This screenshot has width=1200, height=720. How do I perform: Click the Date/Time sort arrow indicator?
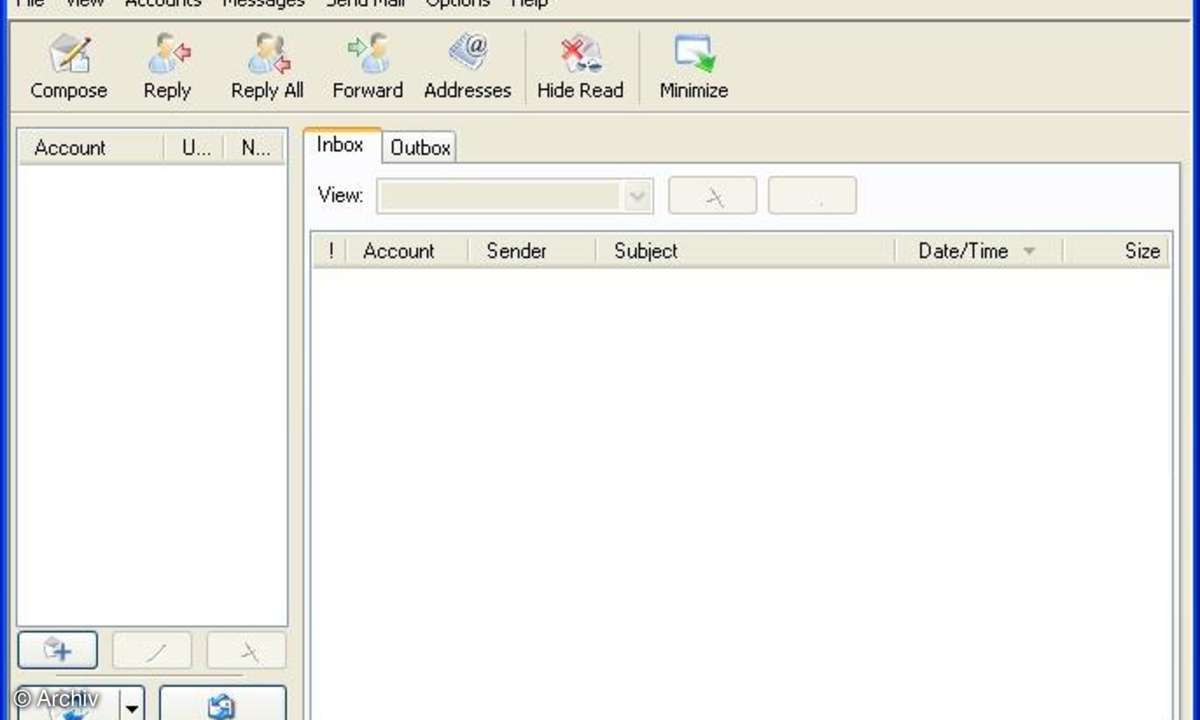coord(1030,252)
